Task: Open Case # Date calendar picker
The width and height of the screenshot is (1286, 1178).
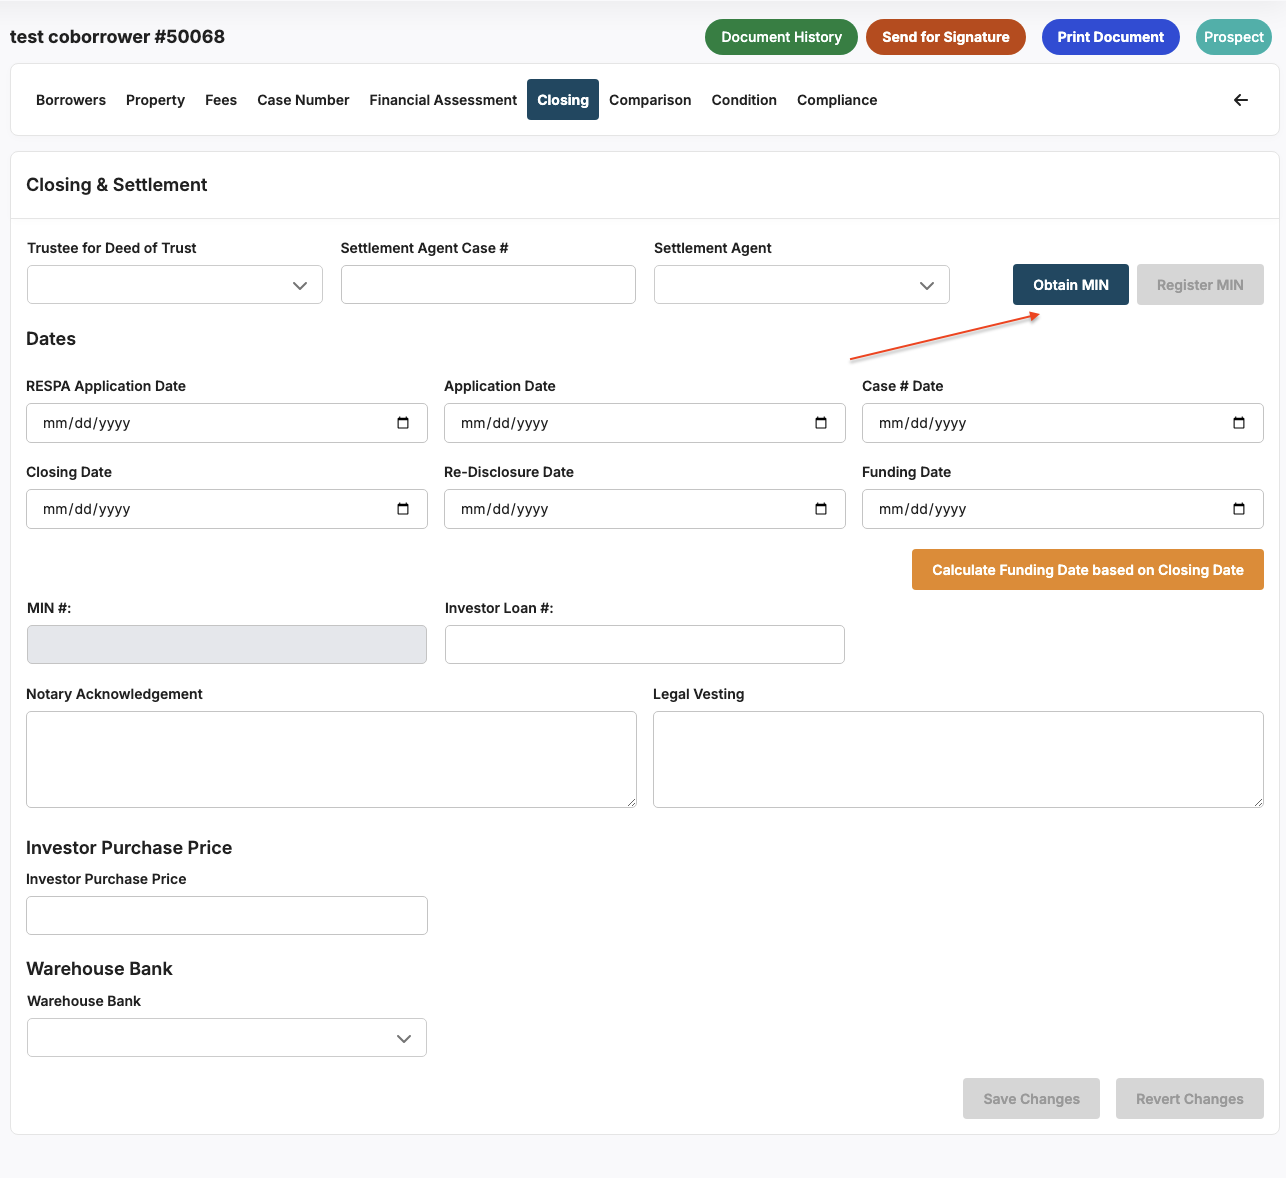Action: pos(1239,423)
